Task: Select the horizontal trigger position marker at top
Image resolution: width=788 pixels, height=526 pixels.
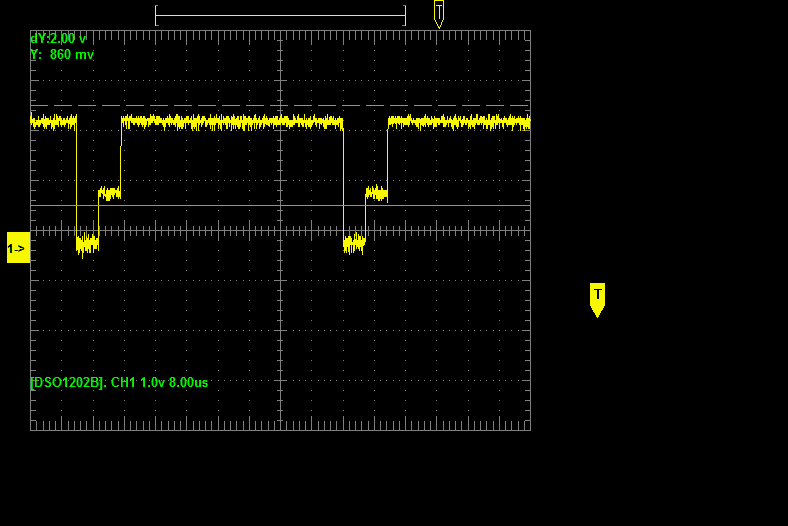Action: click(x=439, y=14)
